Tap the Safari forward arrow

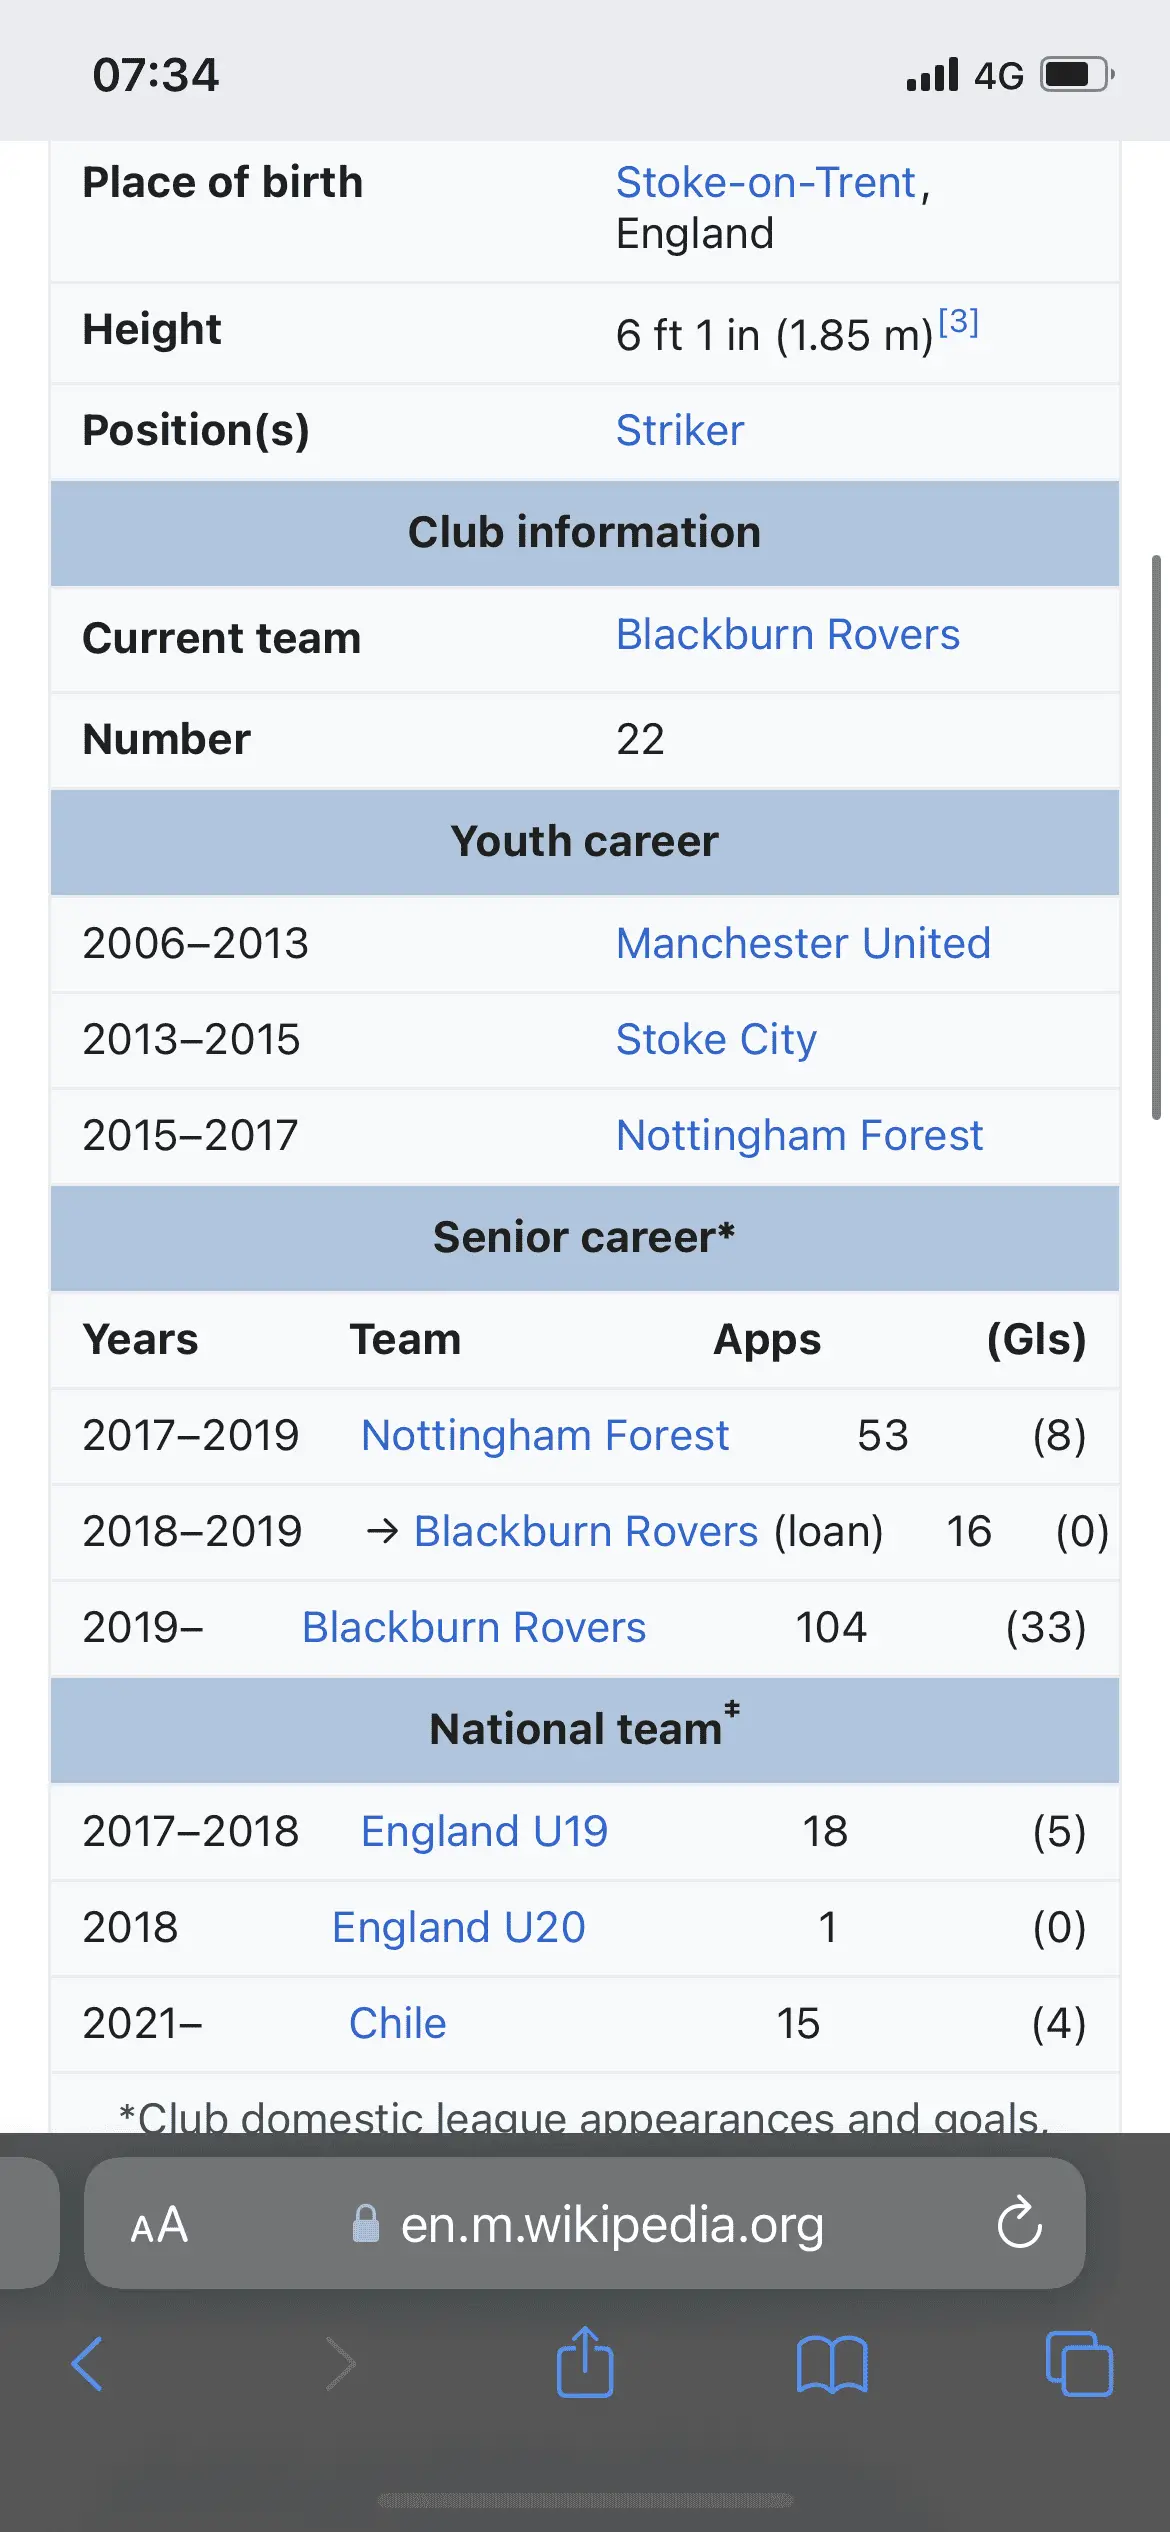coord(340,2364)
